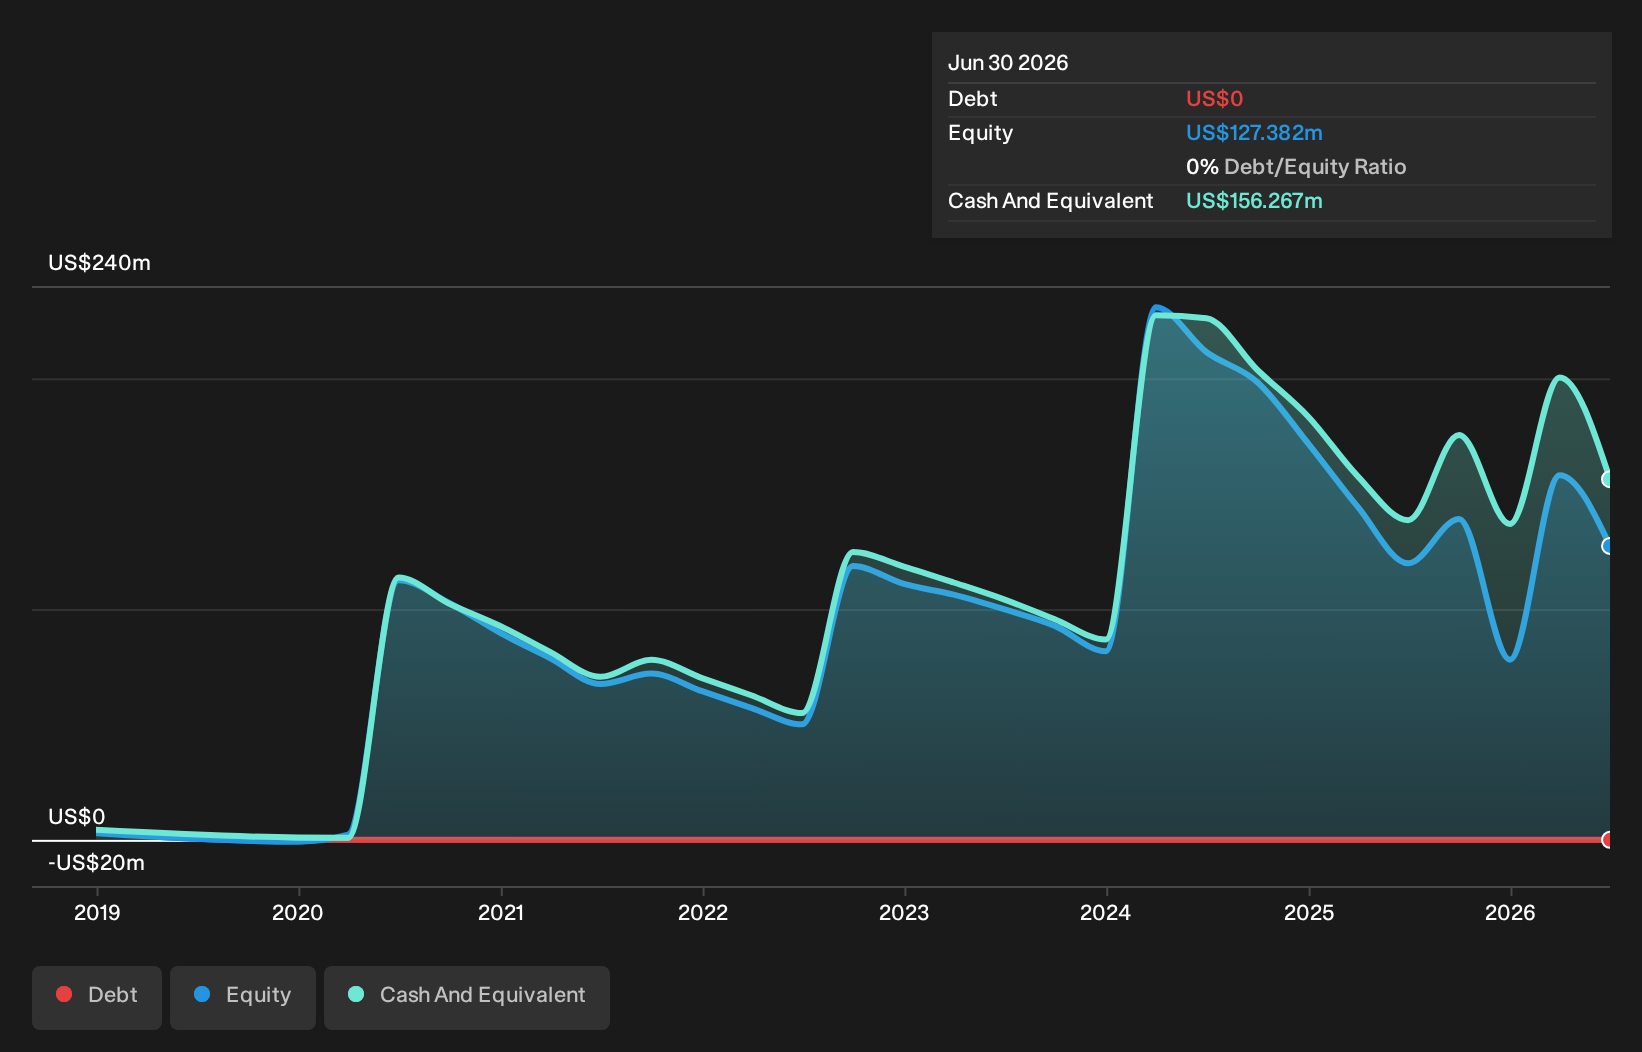Click the 2022 x-axis label
Image resolution: width=1642 pixels, height=1052 pixels.
point(703,912)
